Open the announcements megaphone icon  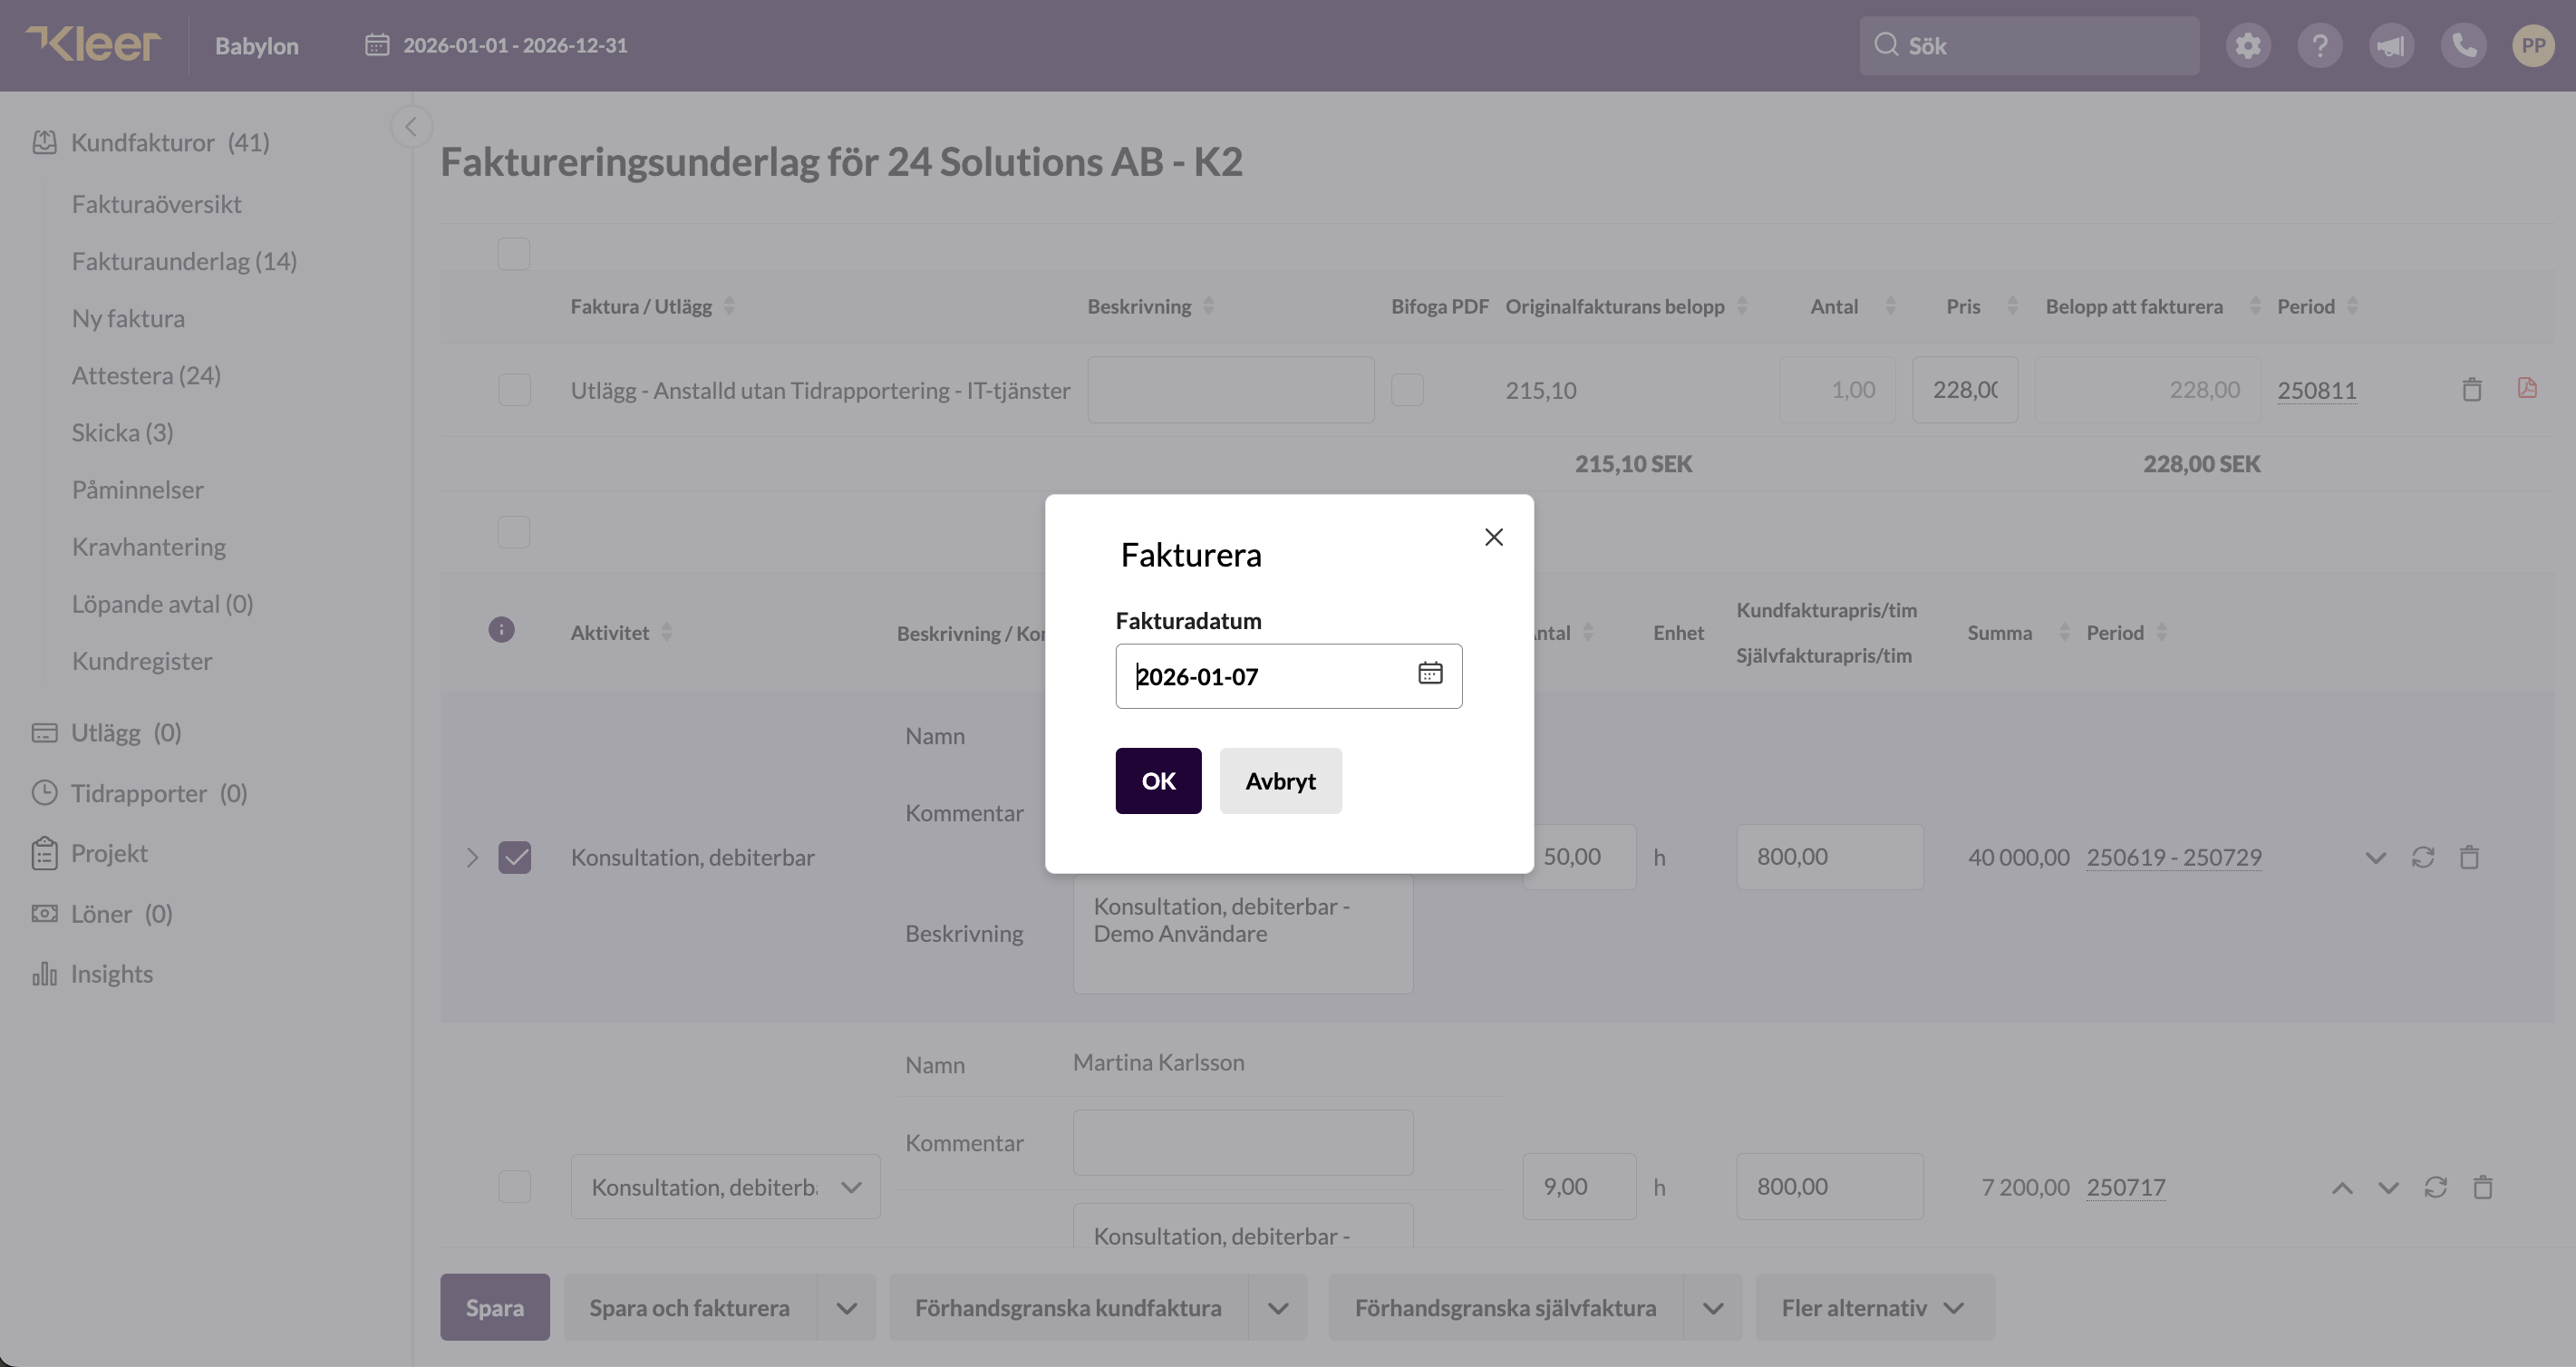click(x=2391, y=46)
